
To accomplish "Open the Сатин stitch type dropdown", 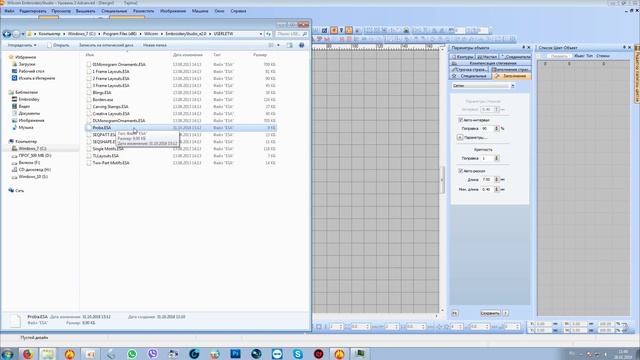I will pos(513,86).
